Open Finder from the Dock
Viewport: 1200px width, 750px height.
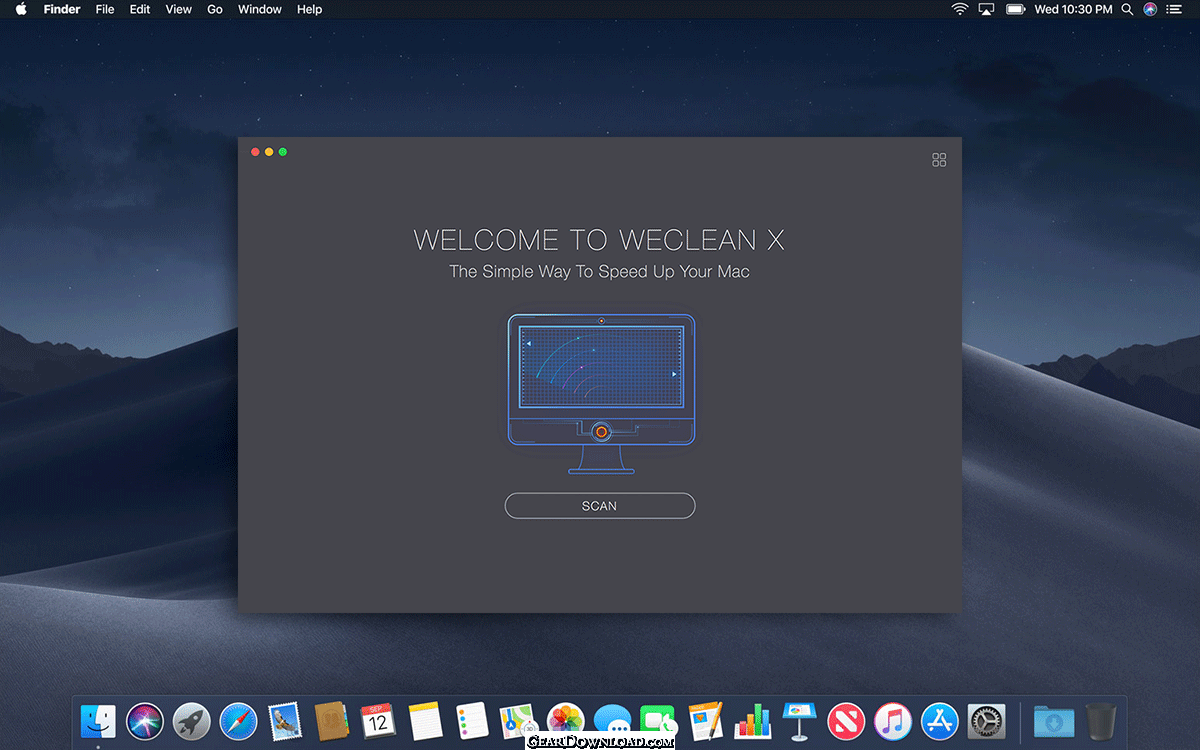click(98, 720)
